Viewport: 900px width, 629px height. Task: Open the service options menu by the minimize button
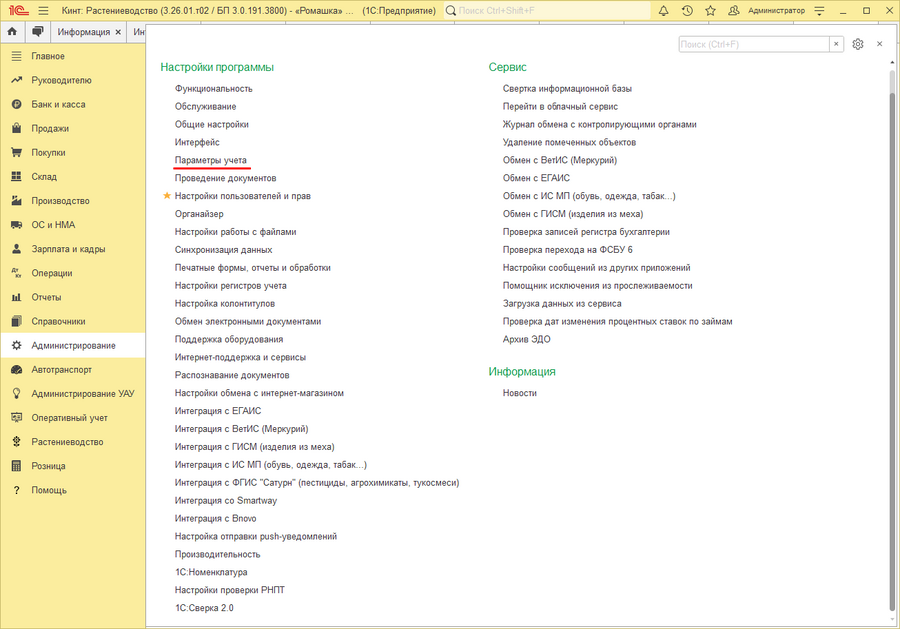[818, 10]
